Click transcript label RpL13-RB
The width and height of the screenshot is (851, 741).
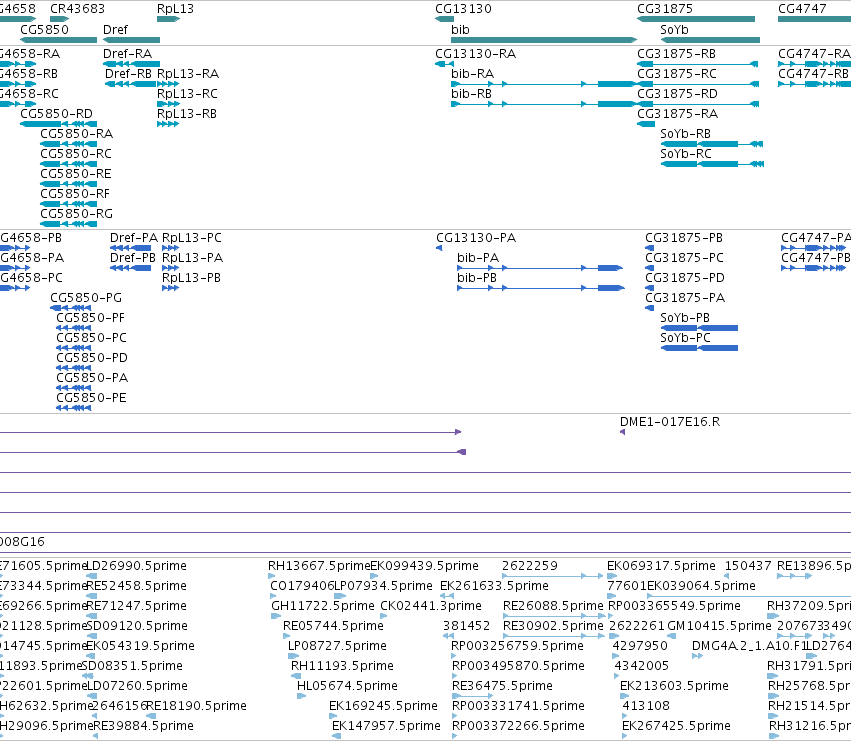coord(187,113)
